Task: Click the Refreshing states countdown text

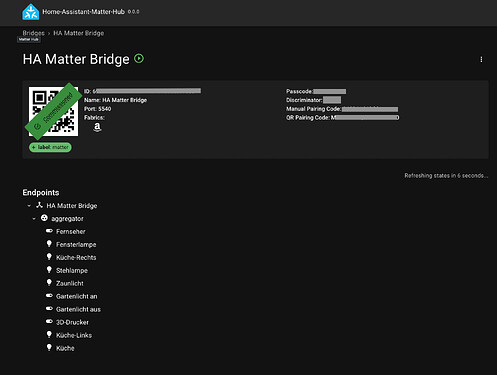Action: (x=446, y=175)
